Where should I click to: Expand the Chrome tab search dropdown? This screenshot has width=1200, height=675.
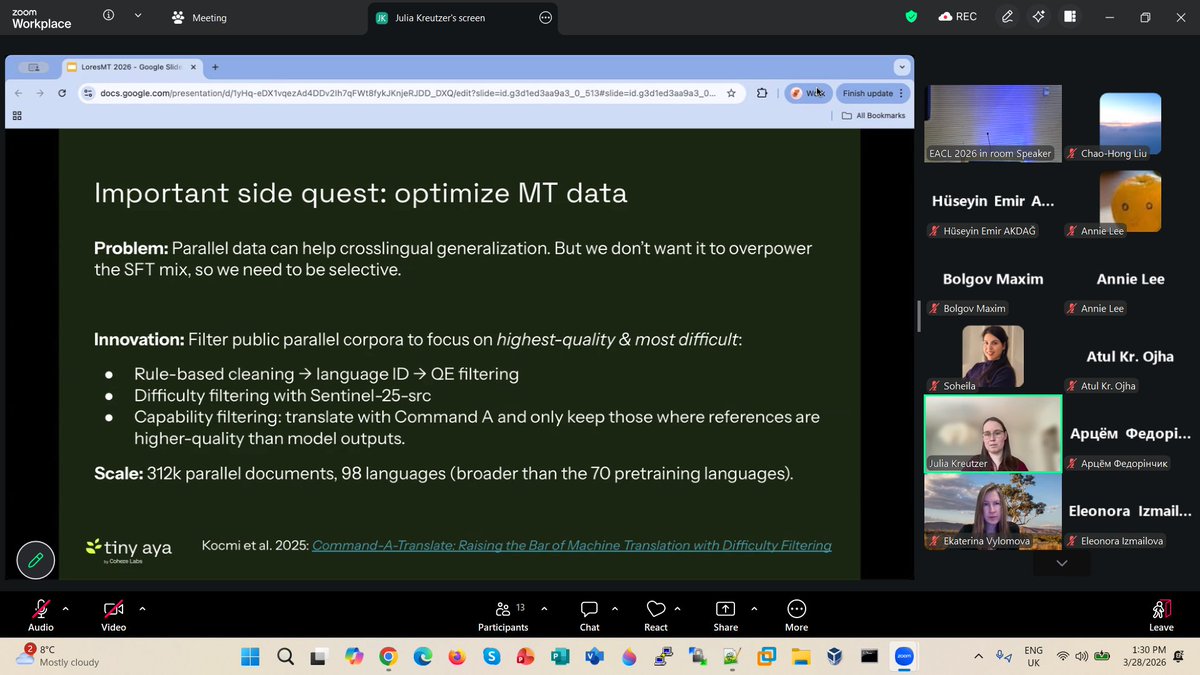(x=902, y=67)
